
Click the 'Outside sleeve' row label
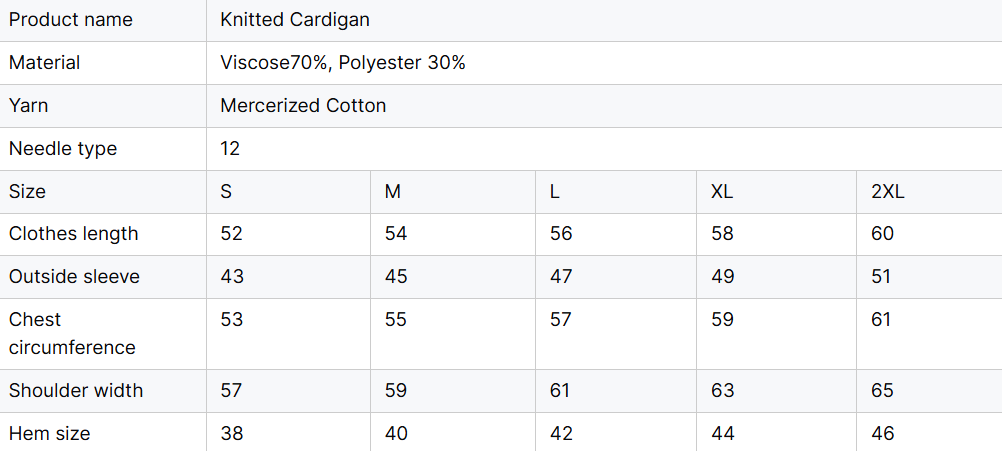(74, 277)
